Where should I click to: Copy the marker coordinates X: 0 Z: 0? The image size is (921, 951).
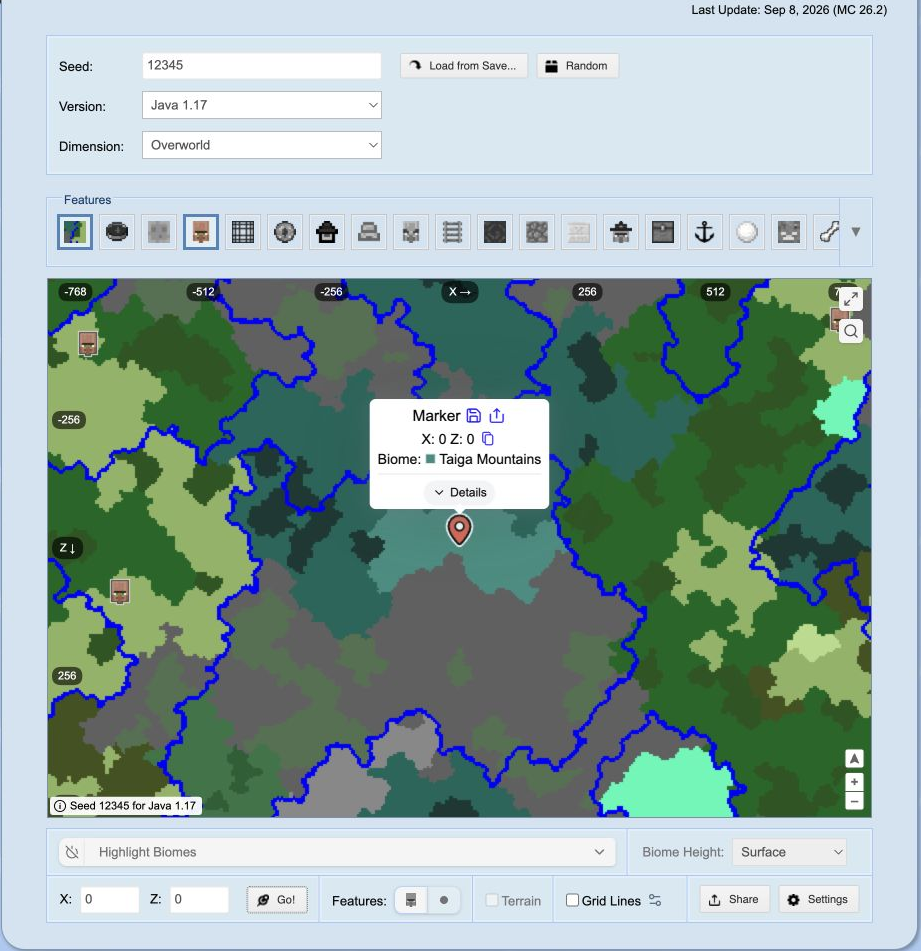pos(488,439)
